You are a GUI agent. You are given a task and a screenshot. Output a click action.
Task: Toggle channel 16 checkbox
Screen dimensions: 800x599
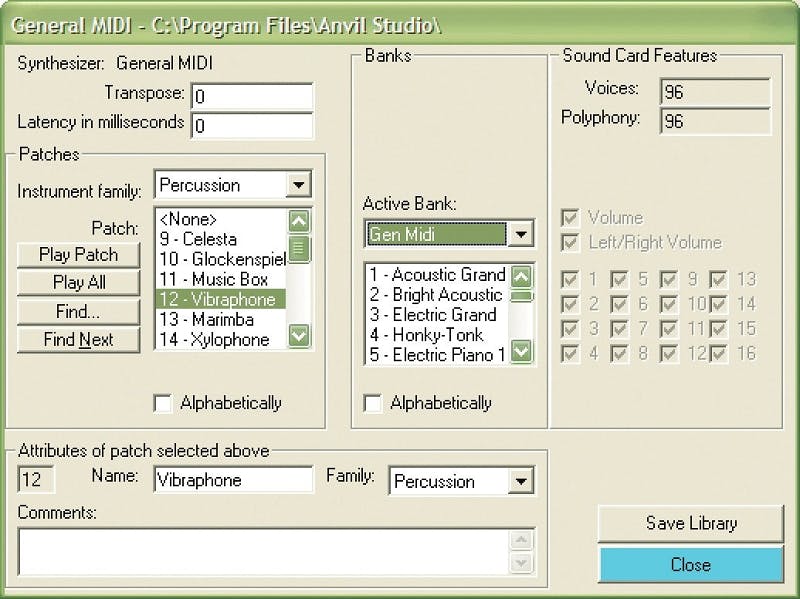718,353
